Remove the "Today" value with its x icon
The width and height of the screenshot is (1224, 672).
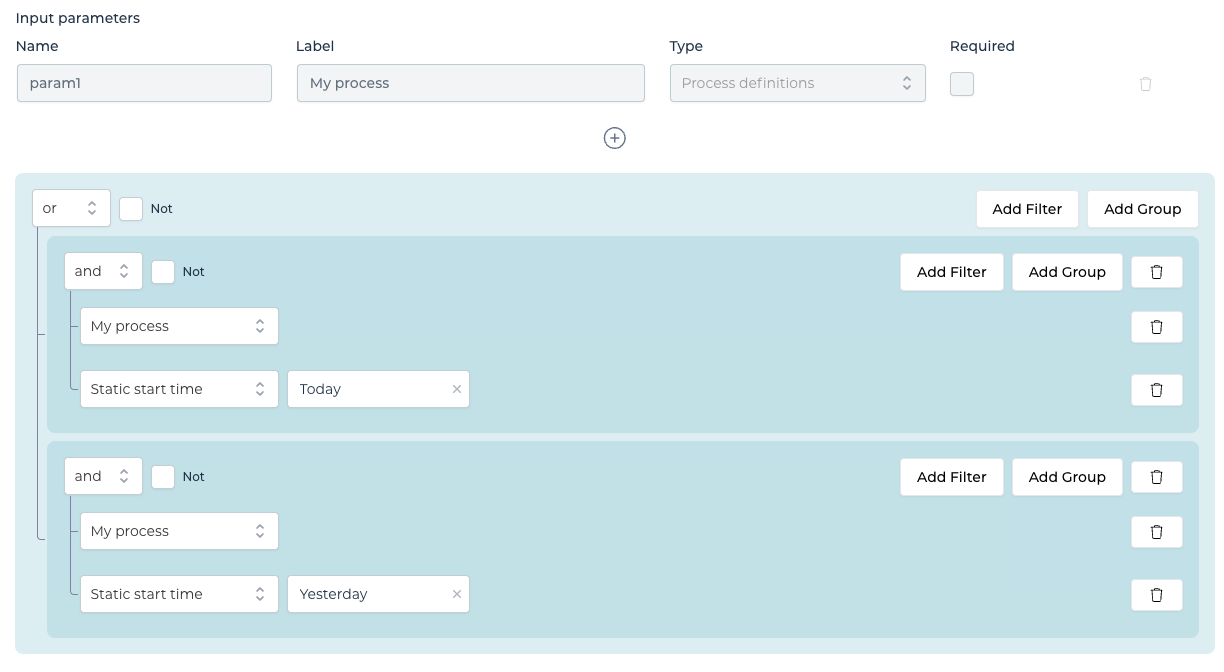click(x=457, y=389)
